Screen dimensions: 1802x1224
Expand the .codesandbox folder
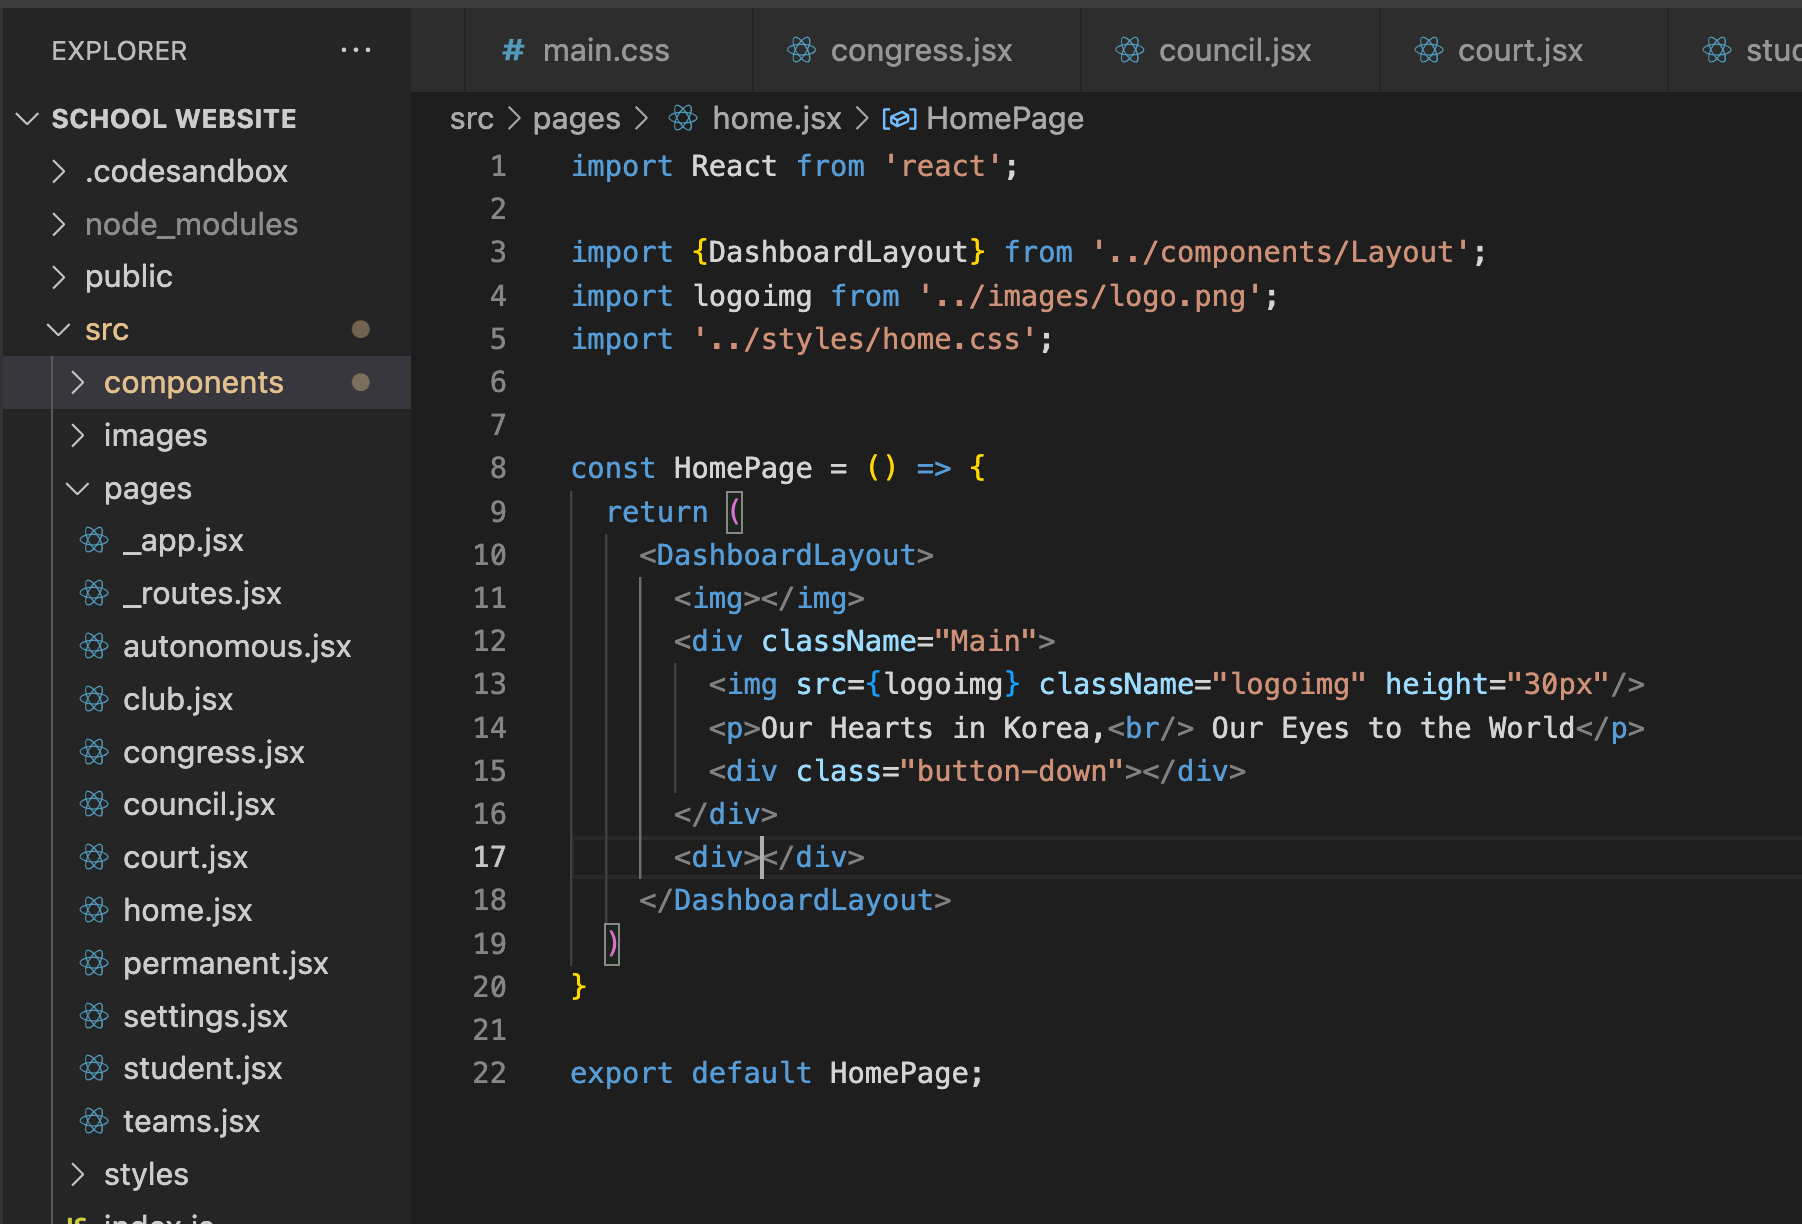click(x=59, y=172)
